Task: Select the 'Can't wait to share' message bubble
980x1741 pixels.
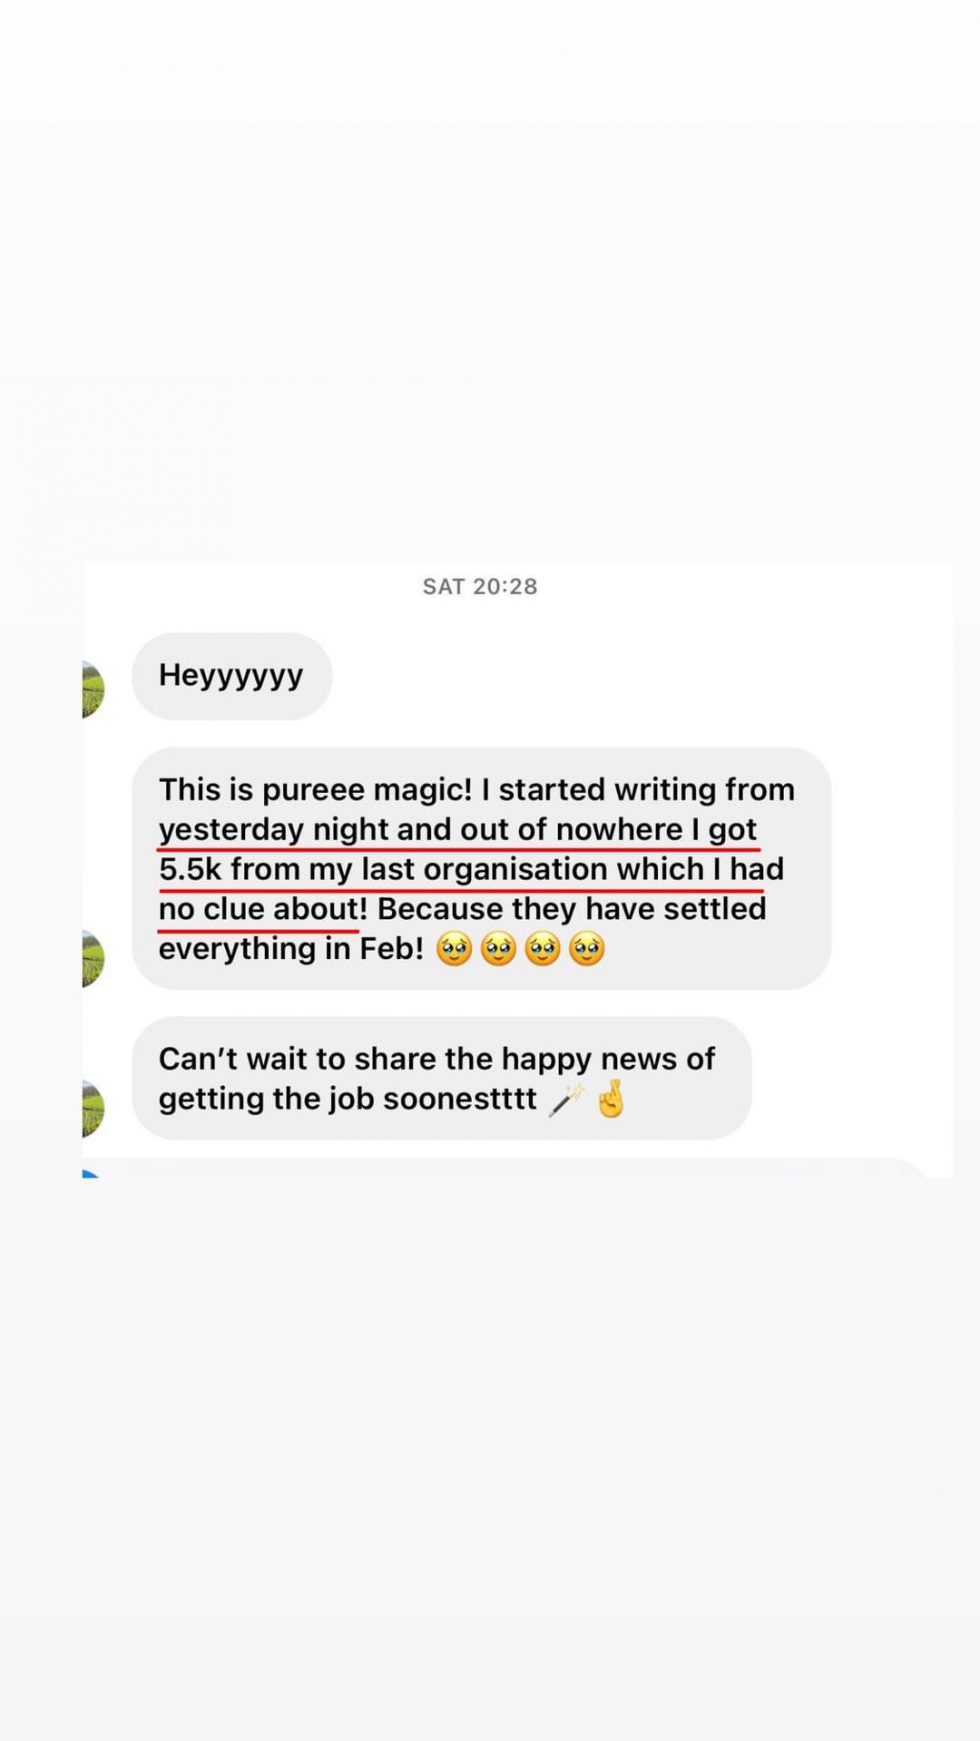Action: click(441, 1078)
